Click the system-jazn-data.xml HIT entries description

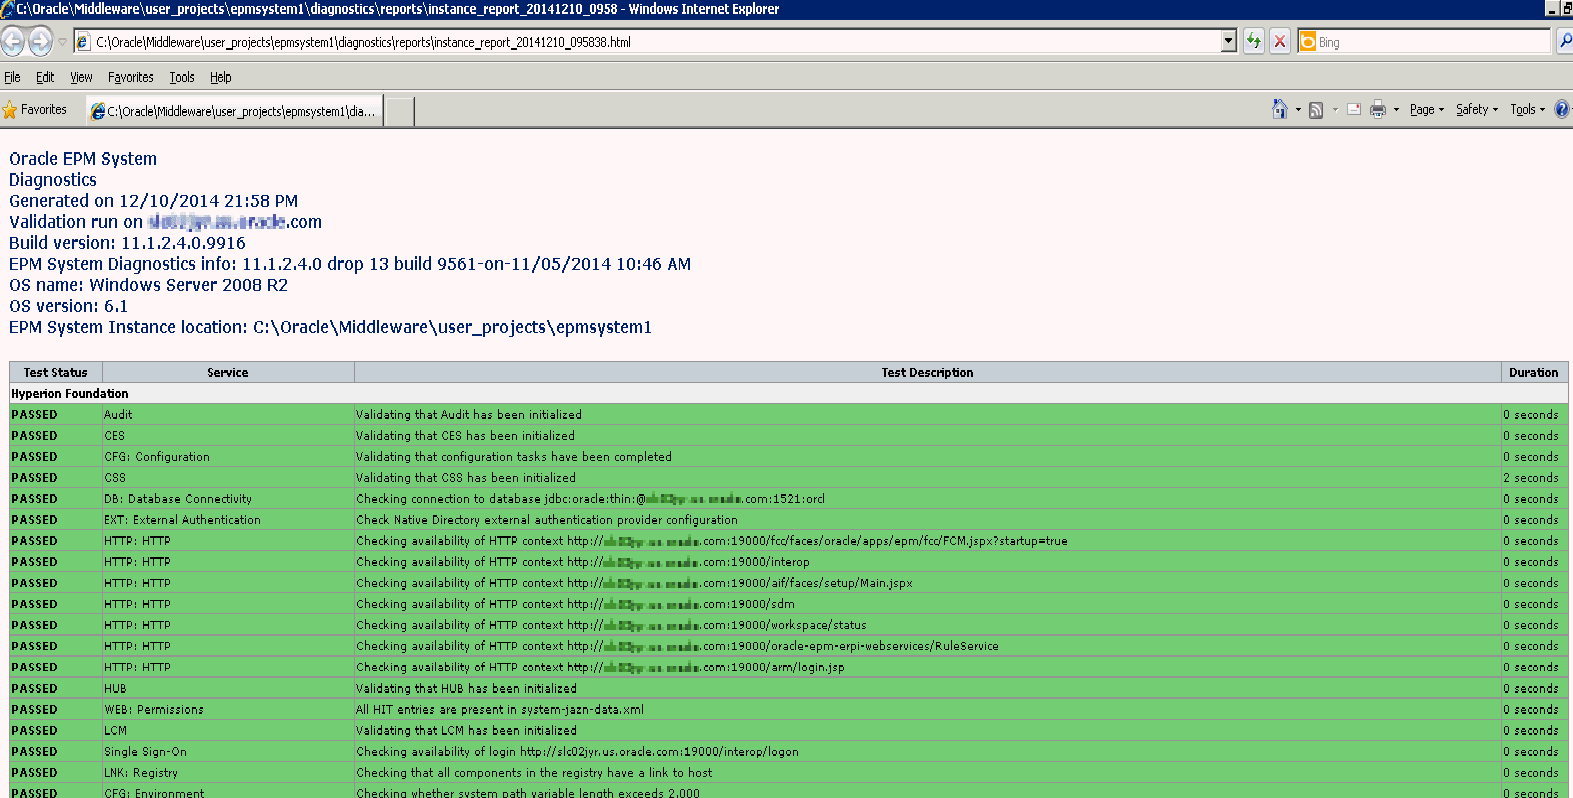500,709
